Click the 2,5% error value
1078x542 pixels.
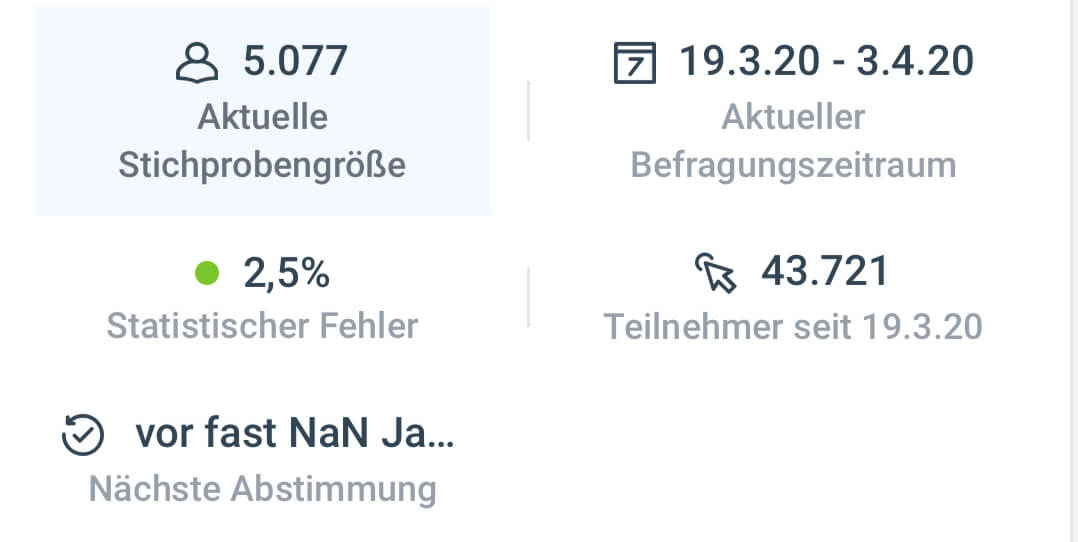(286, 273)
